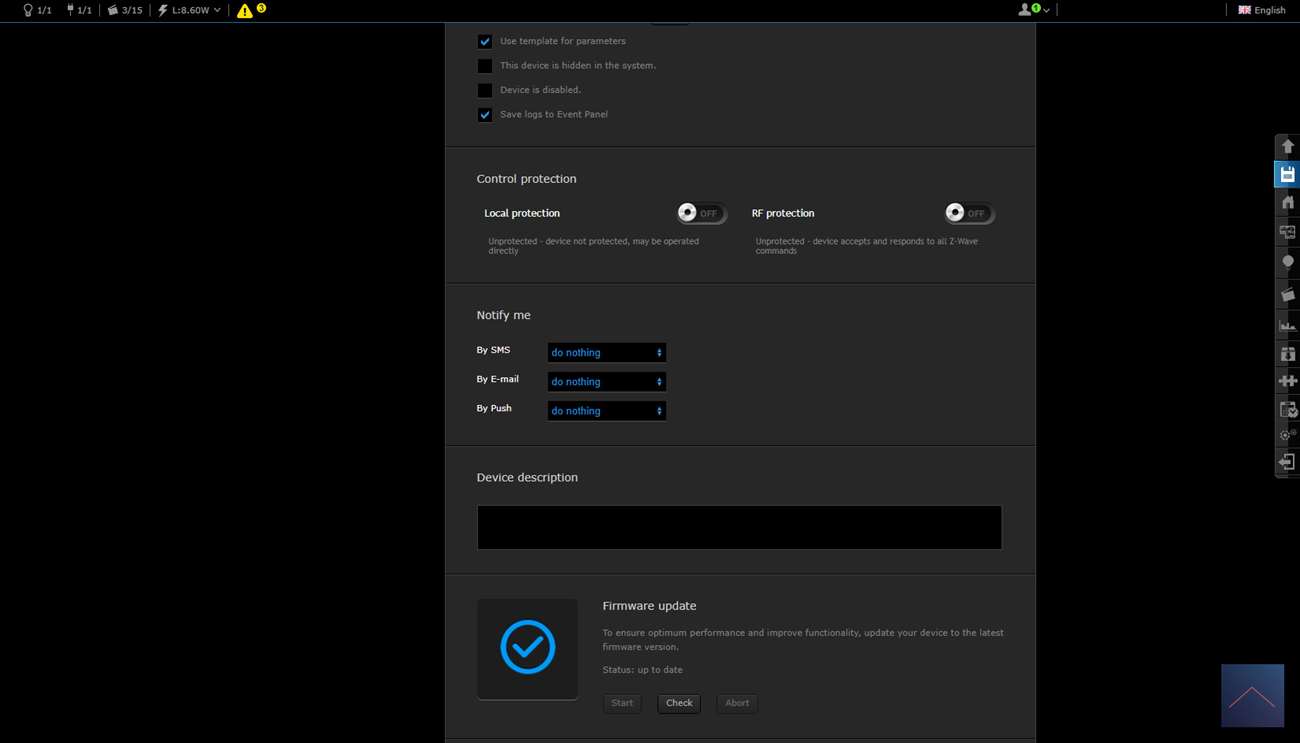1300x743 pixels.
Task: Click the firmware Check button
Action: pos(679,703)
